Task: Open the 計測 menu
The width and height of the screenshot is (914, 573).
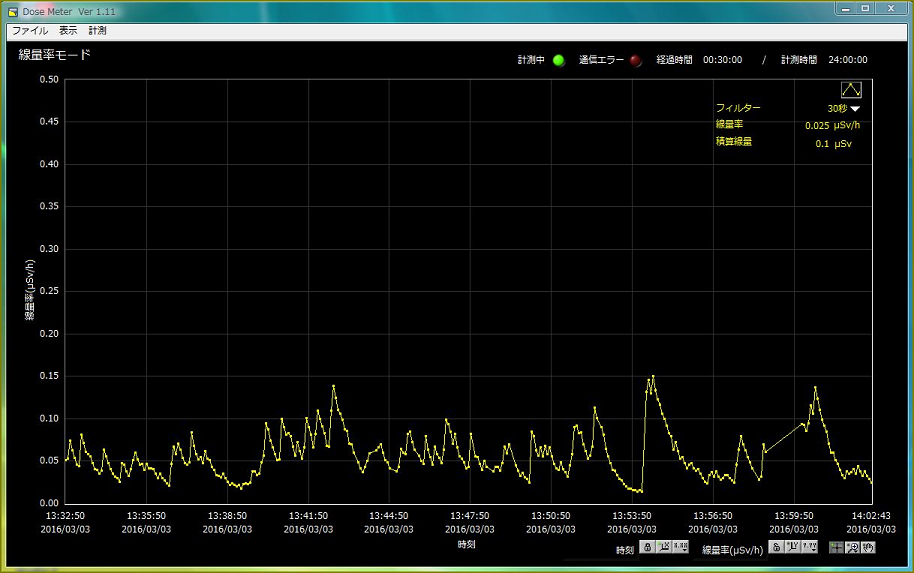Action: pos(97,31)
